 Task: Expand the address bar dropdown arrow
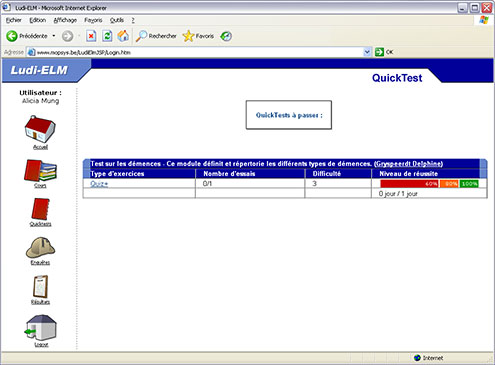(x=367, y=52)
